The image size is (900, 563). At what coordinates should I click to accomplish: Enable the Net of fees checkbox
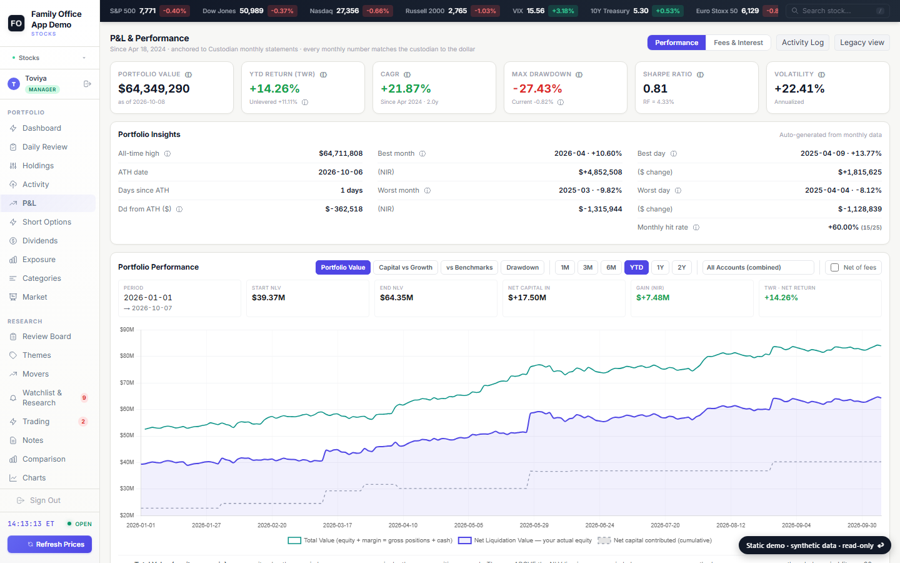(x=835, y=267)
